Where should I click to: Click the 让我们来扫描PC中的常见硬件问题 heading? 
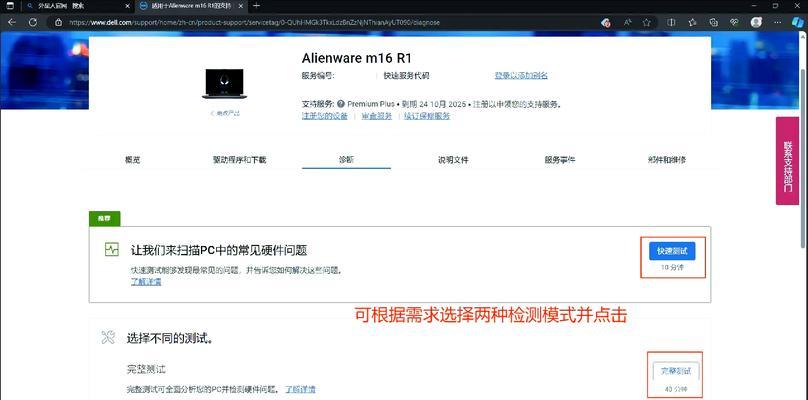(x=218, y=251)
